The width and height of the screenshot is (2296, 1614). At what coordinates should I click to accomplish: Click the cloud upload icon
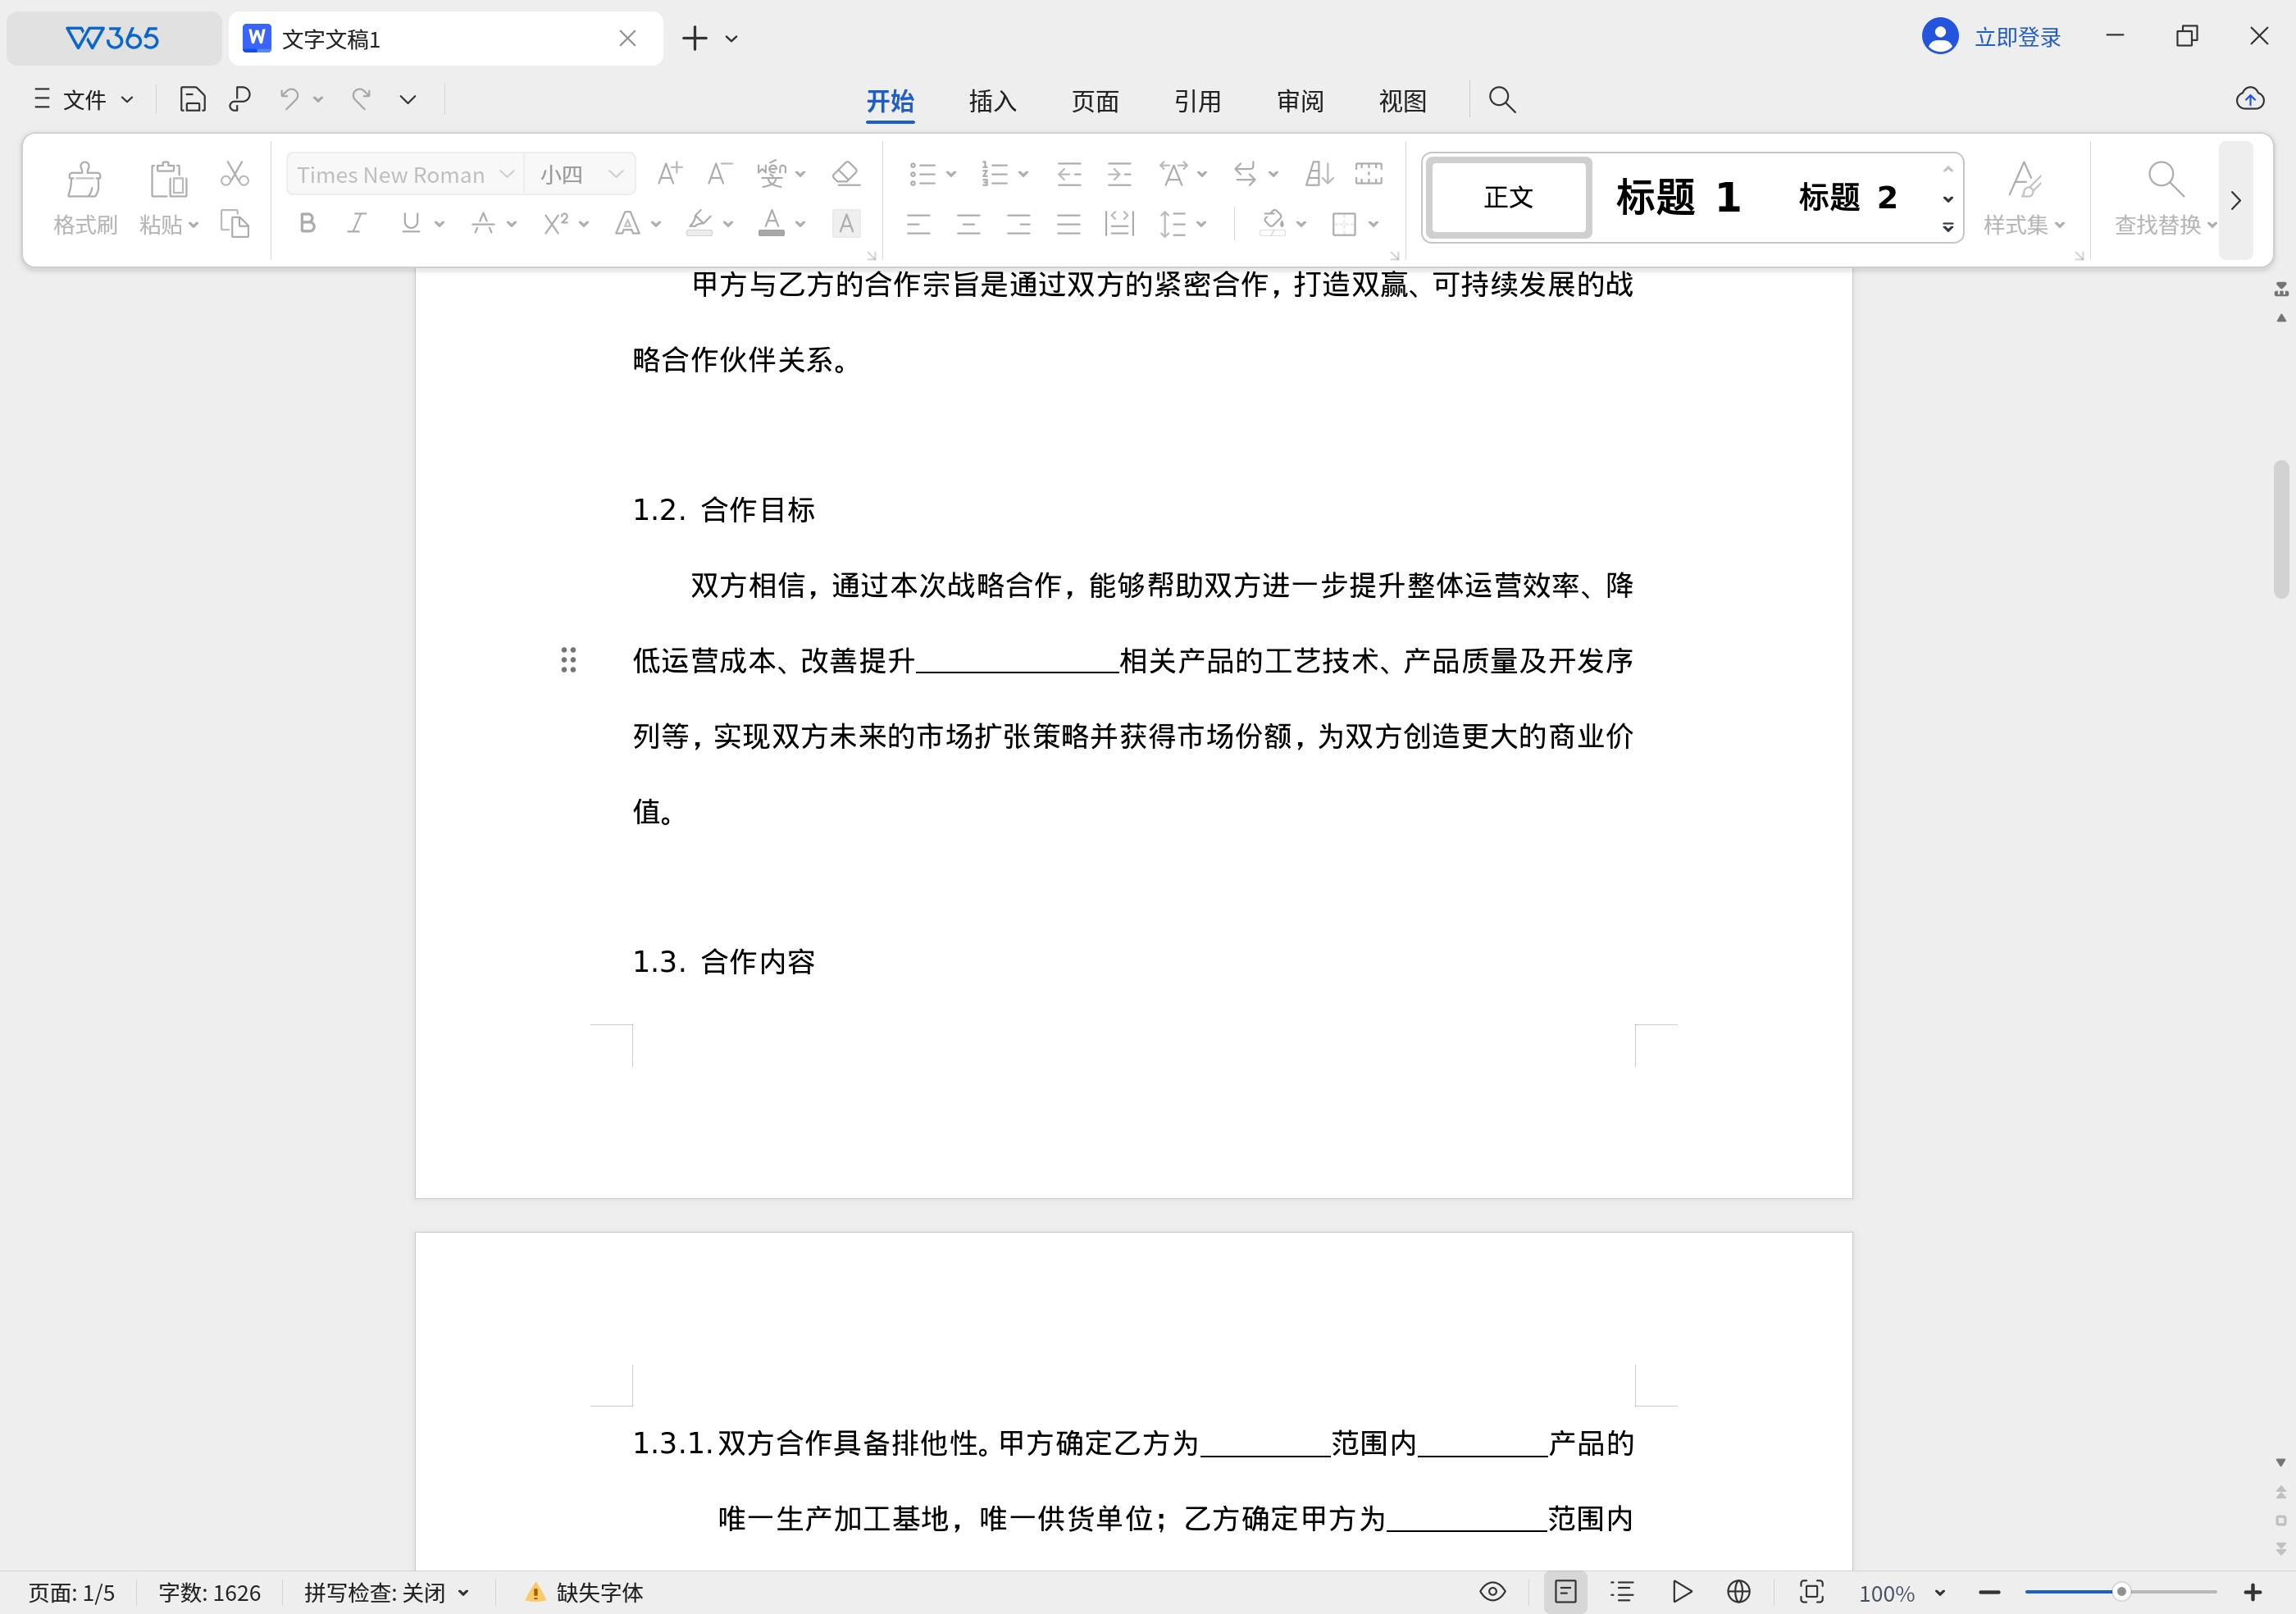2250,99
